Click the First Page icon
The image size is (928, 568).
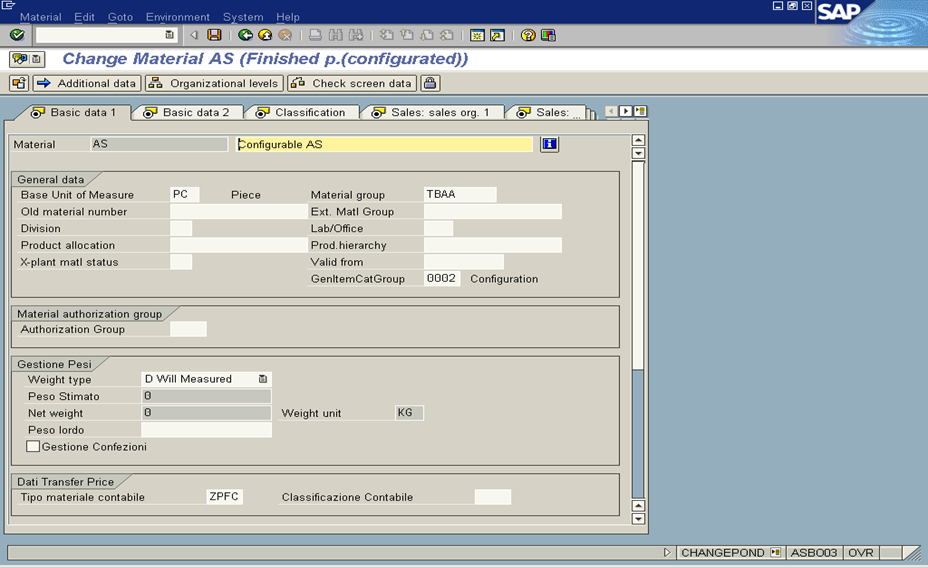[386, 35]
